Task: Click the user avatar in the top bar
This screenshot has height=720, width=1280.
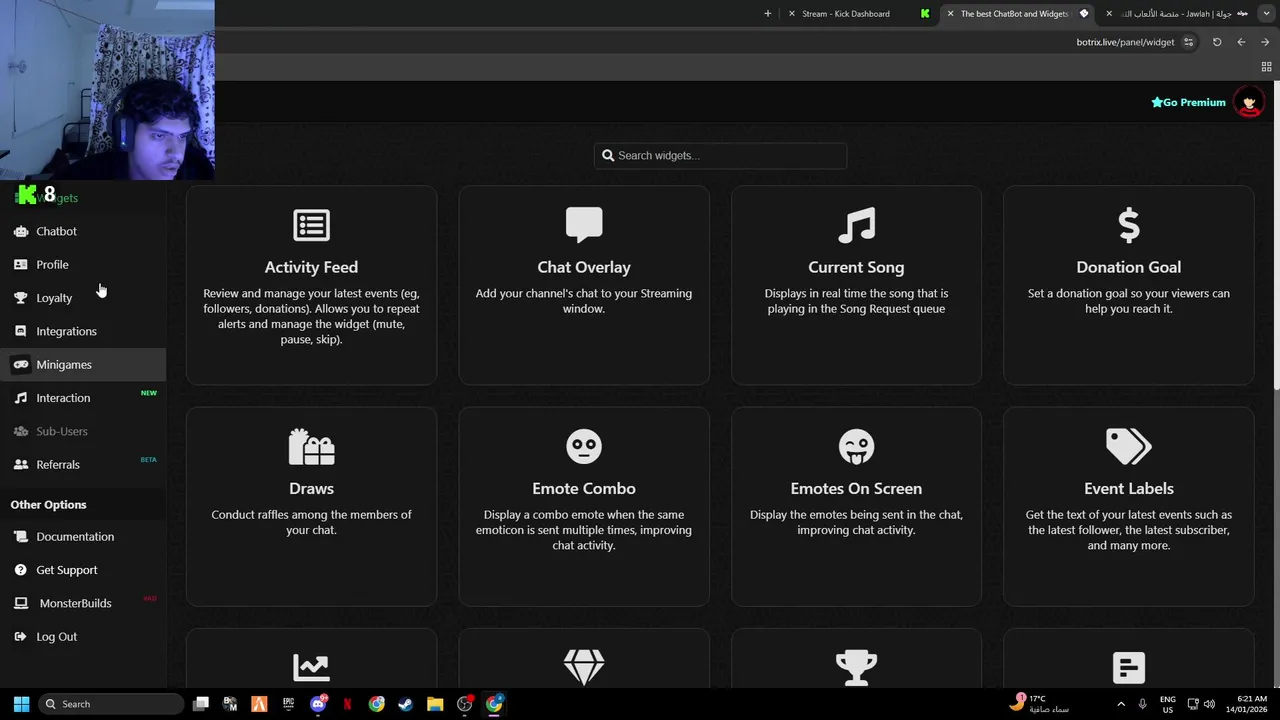Action: click(x=1248, y=102)
